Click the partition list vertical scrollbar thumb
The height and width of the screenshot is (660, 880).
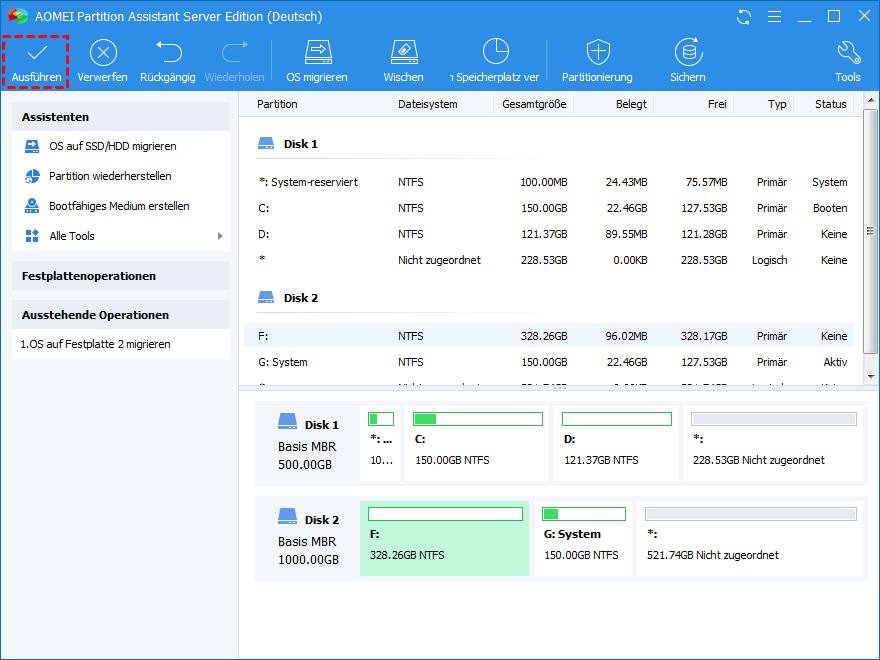(870, 231)
